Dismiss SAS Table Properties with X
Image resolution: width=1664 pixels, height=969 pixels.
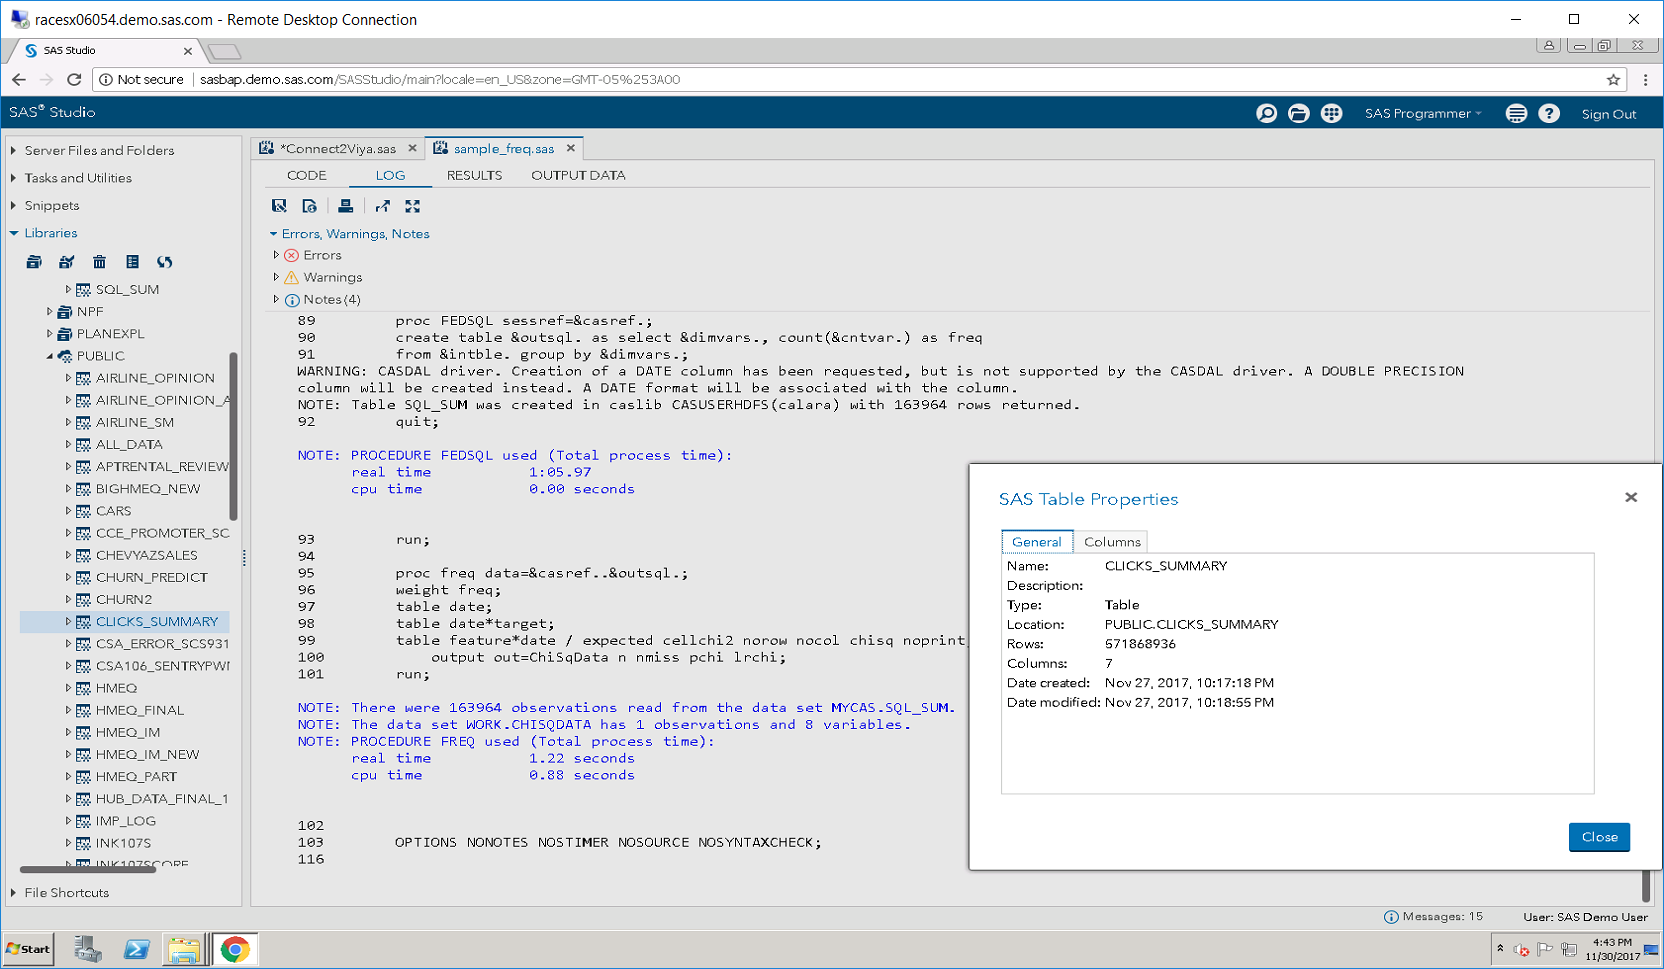click(1631, 497)
